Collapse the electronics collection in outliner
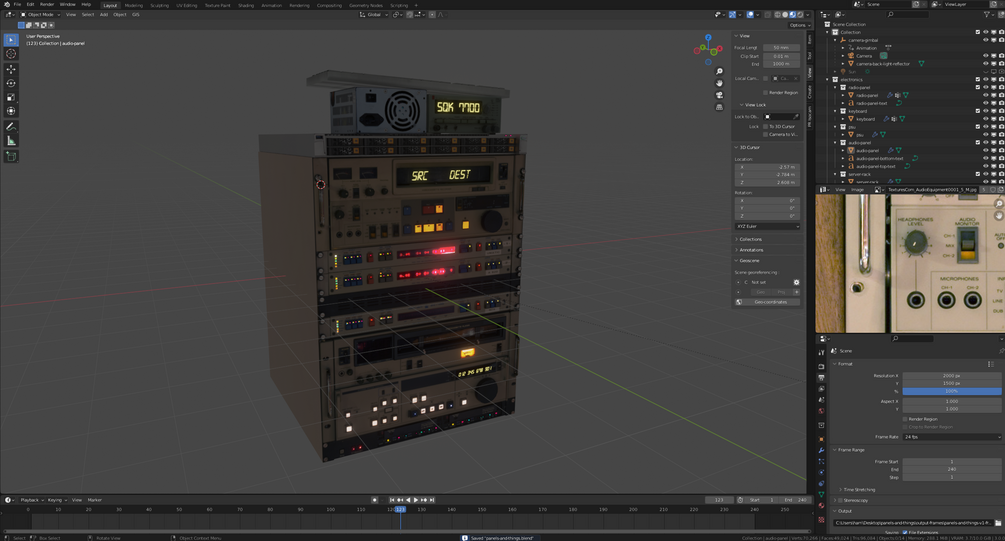 point(827,79)
